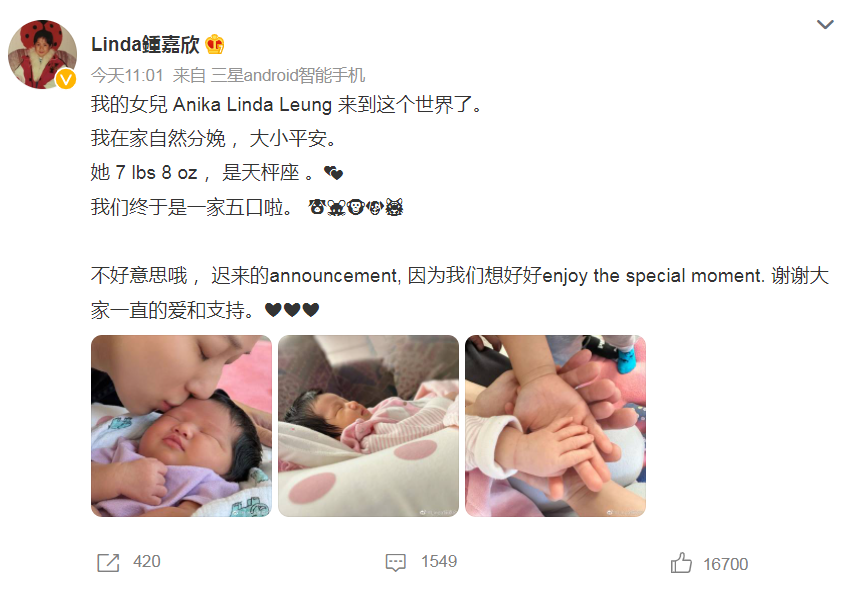Open photo of mother kissing baby
Screen dimensions: 843x590
click(x=181, y=426)
